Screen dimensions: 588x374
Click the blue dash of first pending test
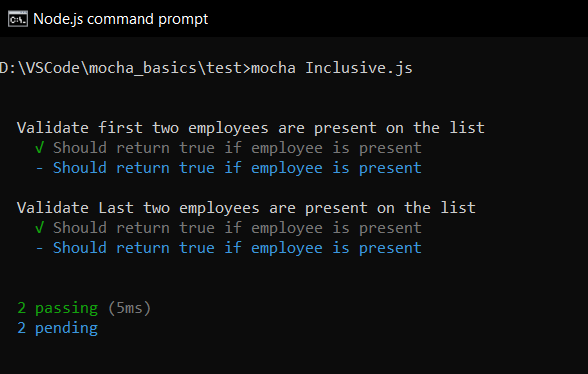tap(39, 168)
